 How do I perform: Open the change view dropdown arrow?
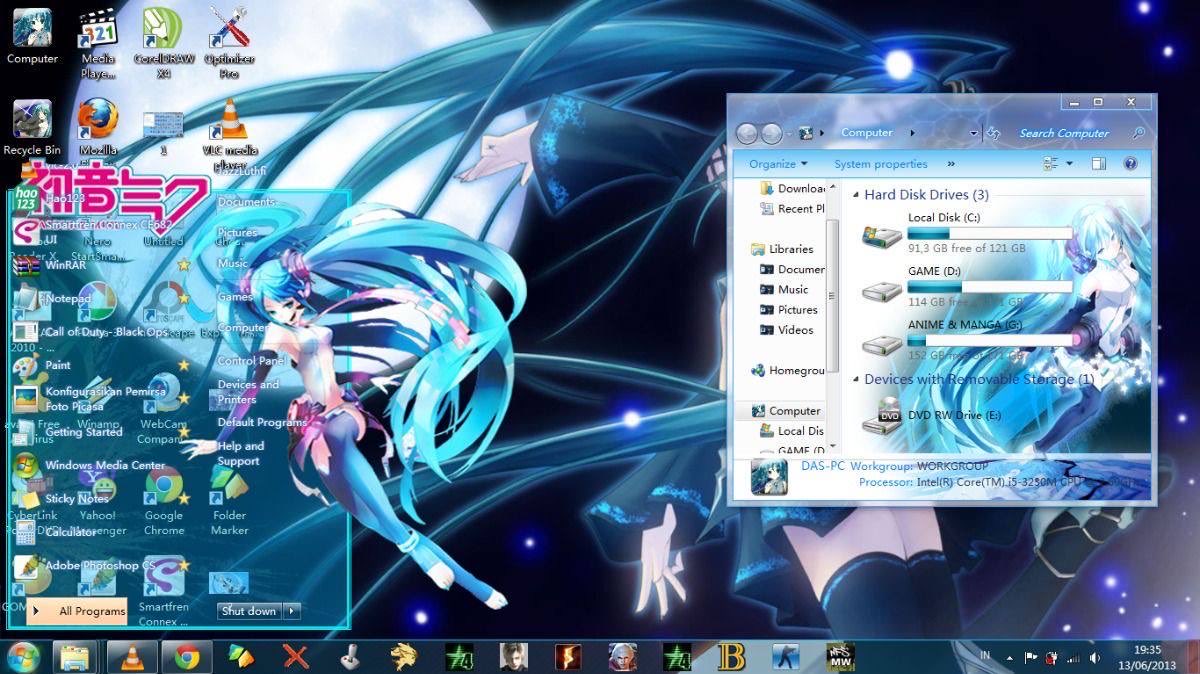click(1069, 164)
